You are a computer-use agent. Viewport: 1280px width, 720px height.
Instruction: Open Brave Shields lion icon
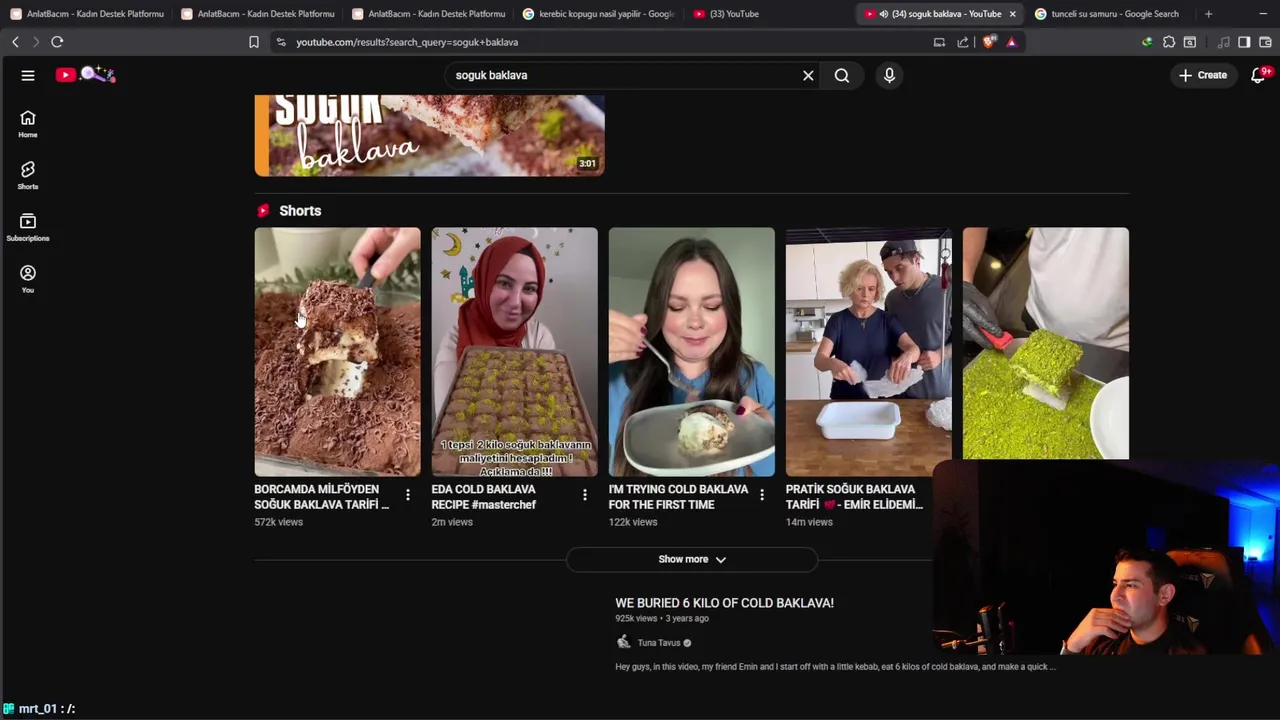coord(990,42)
